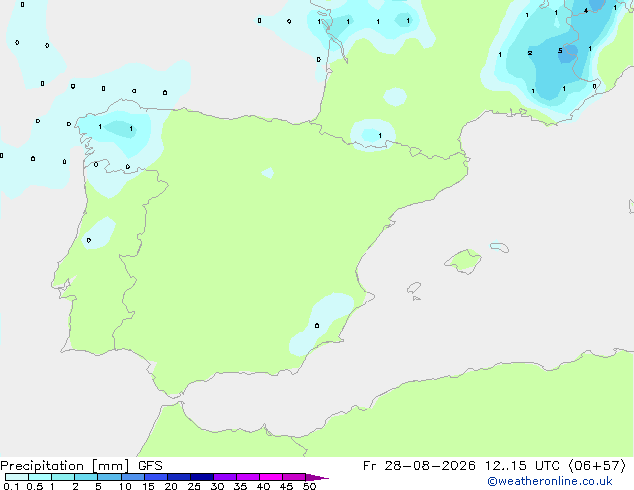The width and height of the screenshot is (634, 490).
Task: Click the '50' legend label
Action: tap(310, 486)
